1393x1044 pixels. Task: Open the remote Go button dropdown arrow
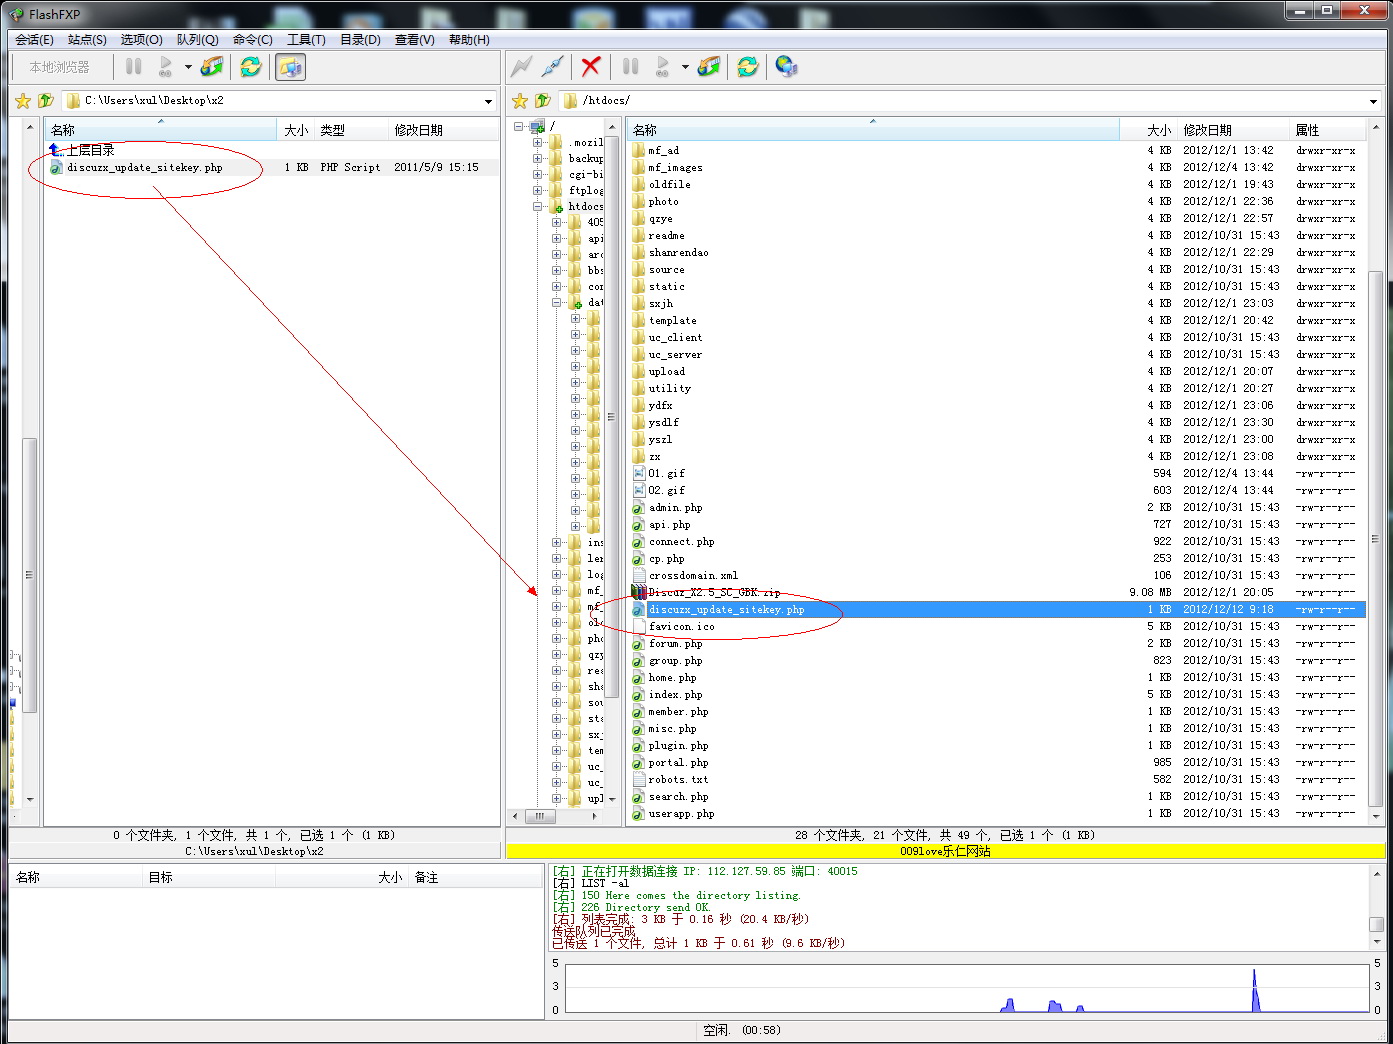click(x=685, y=67)
